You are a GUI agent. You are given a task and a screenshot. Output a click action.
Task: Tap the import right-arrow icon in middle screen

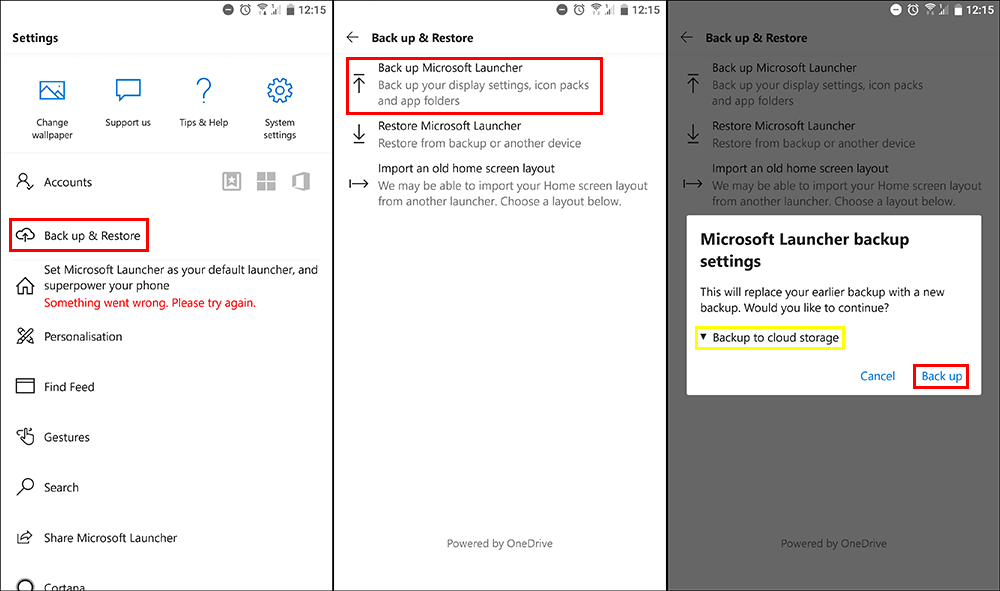(x=358, y=184)
